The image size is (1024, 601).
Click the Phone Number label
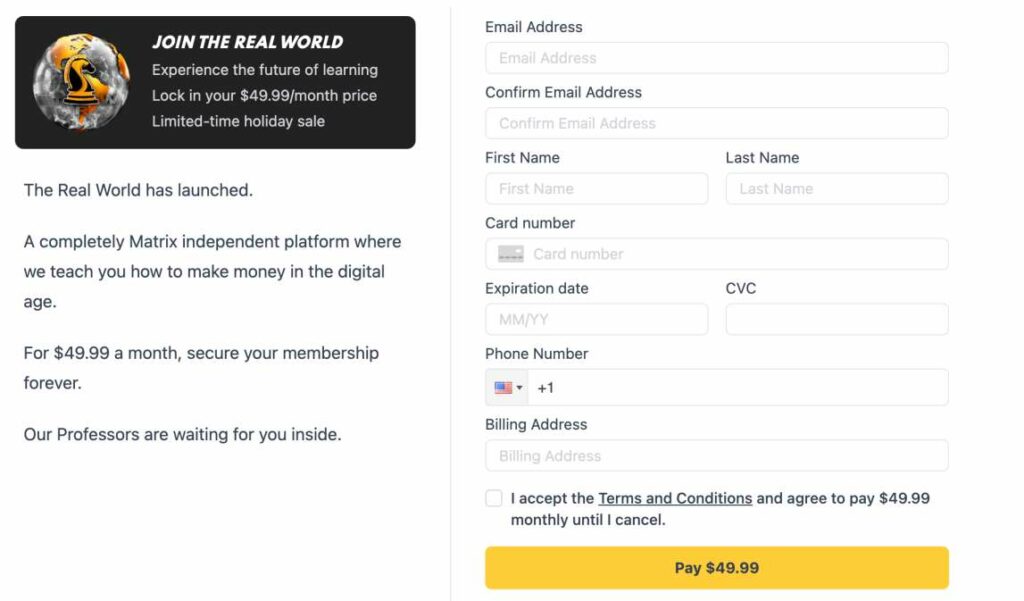[x=536, y=354]
